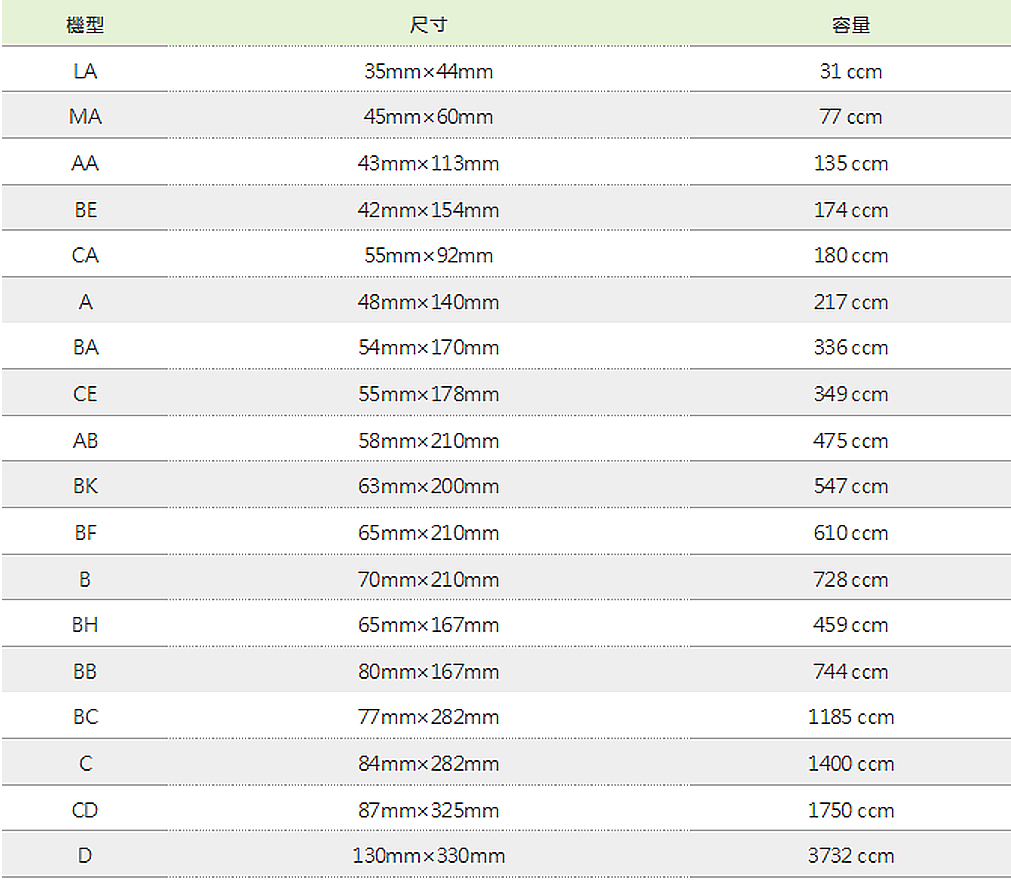Image resolution: width=1011 pixels, height=896 pixels.
Task: Click the 尺寸 column header
Action: click(428, 25)
